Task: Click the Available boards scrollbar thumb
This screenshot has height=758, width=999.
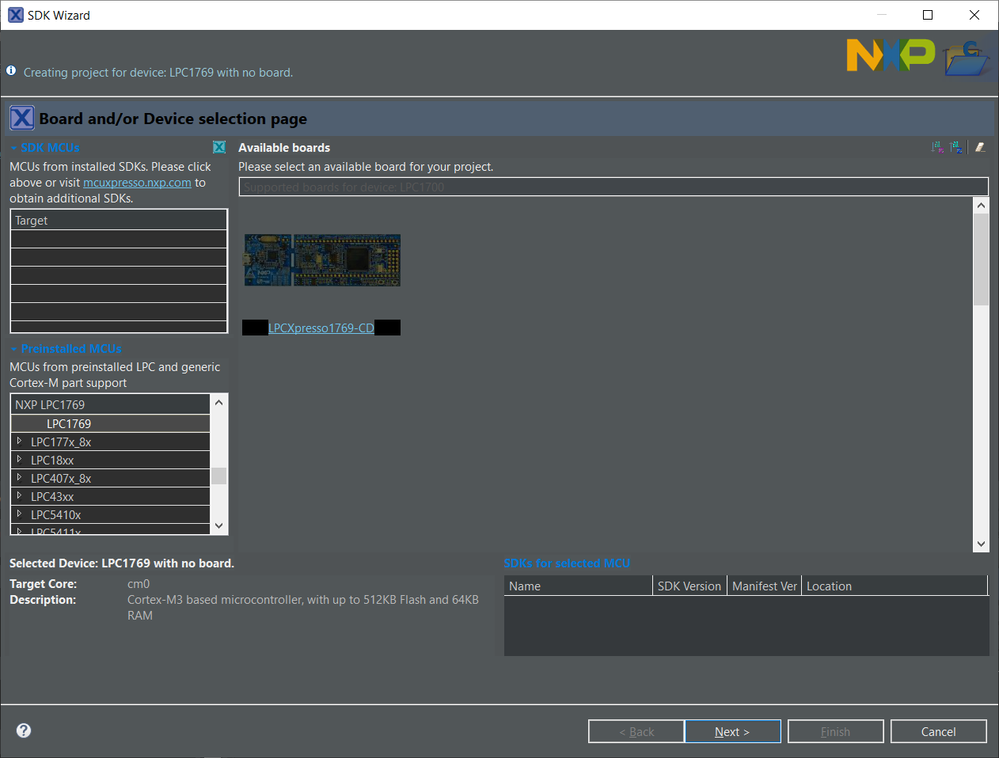Action: pos(981,259)
